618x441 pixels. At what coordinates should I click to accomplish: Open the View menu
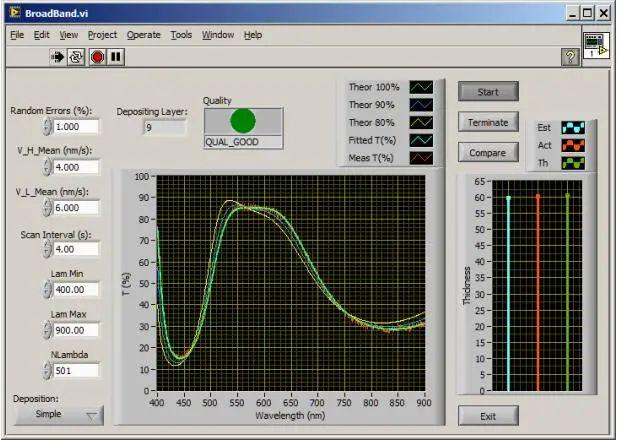click(x=69, y=35)
